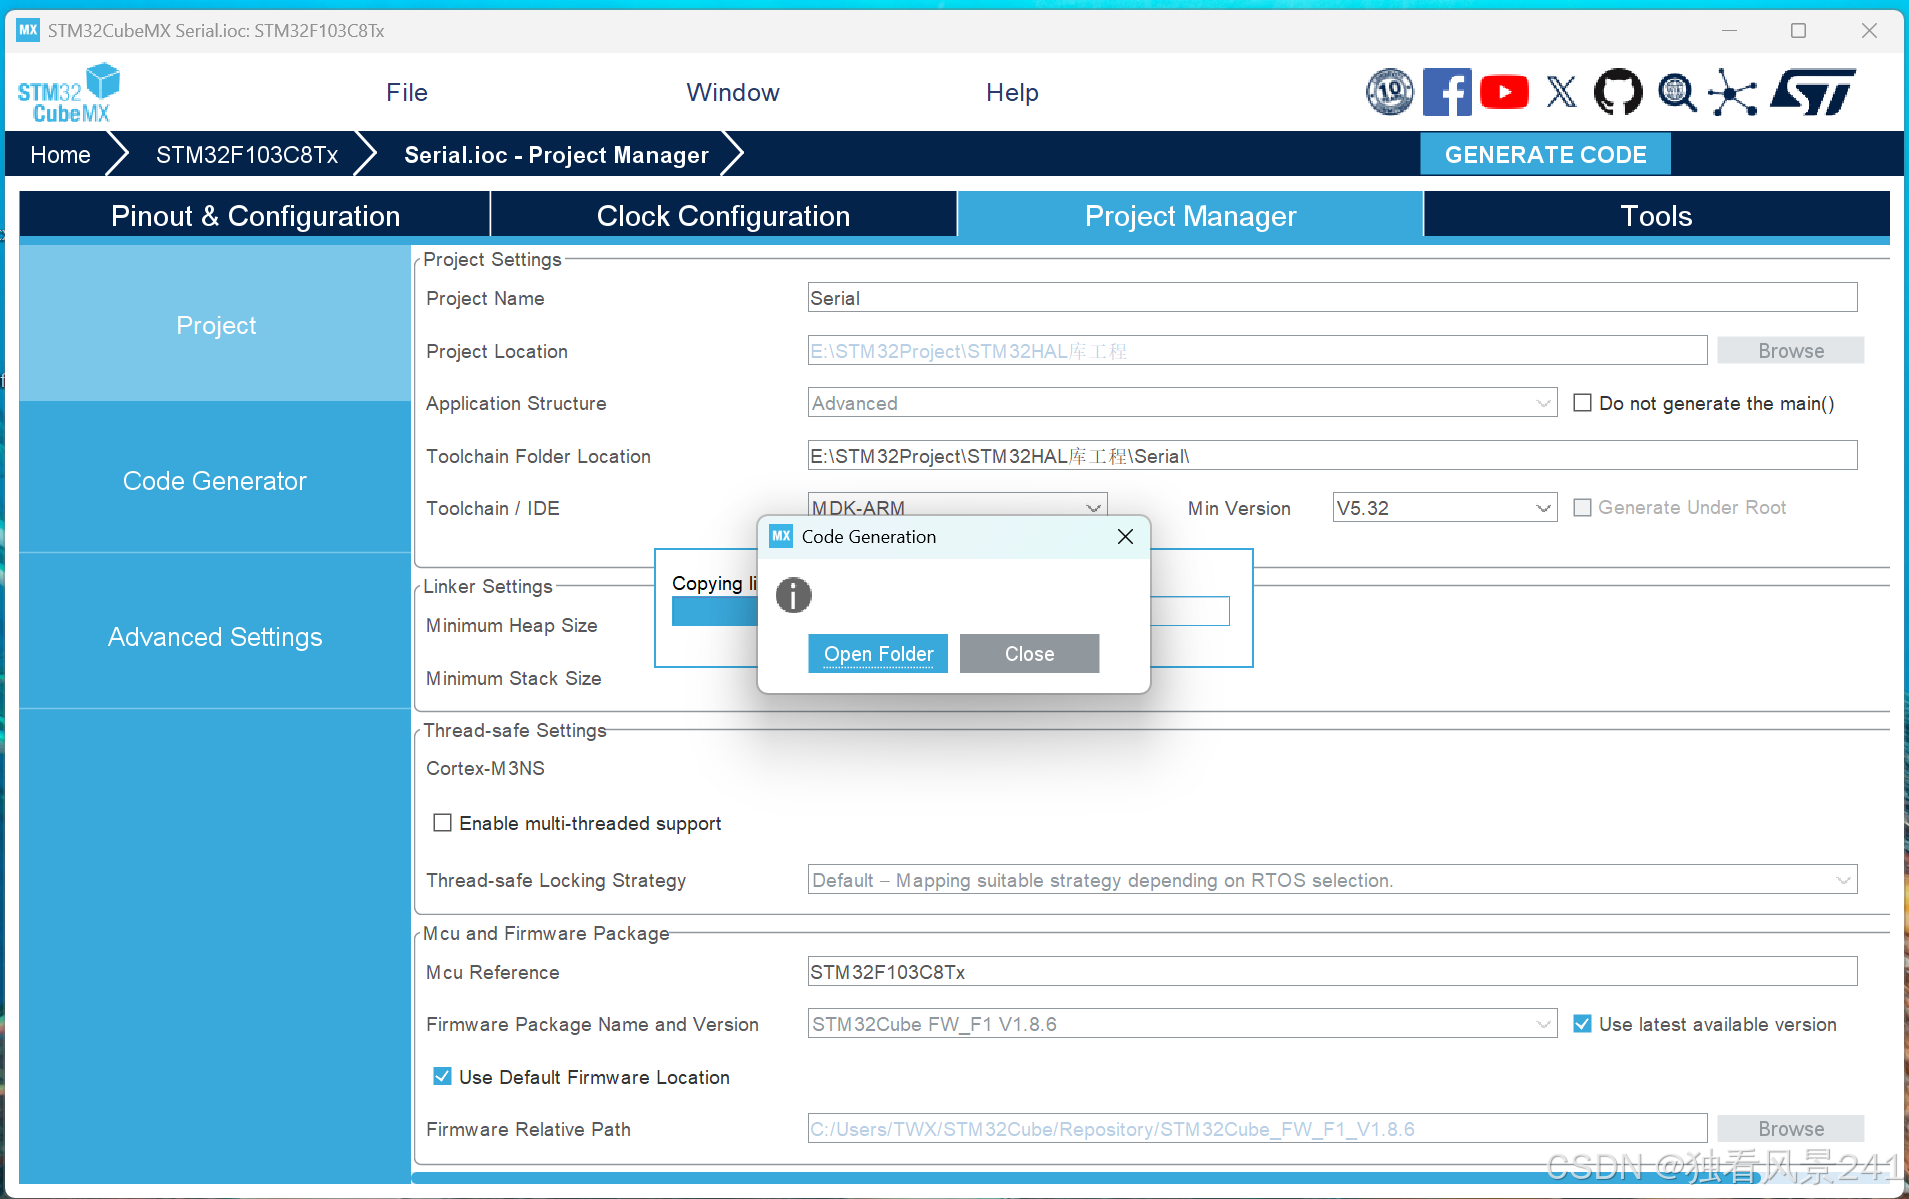
Task: Click the info icon in Code Generation dialog
Action: [x=794, y=595]
